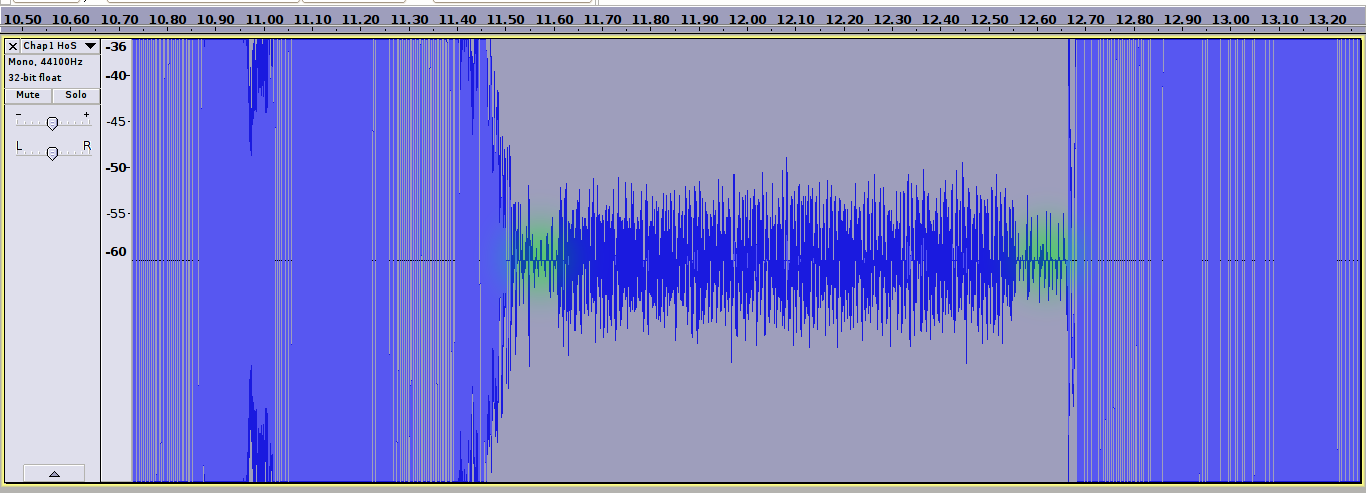Click the 12.00 mark on the timeline ruler

tap(747, 20)
